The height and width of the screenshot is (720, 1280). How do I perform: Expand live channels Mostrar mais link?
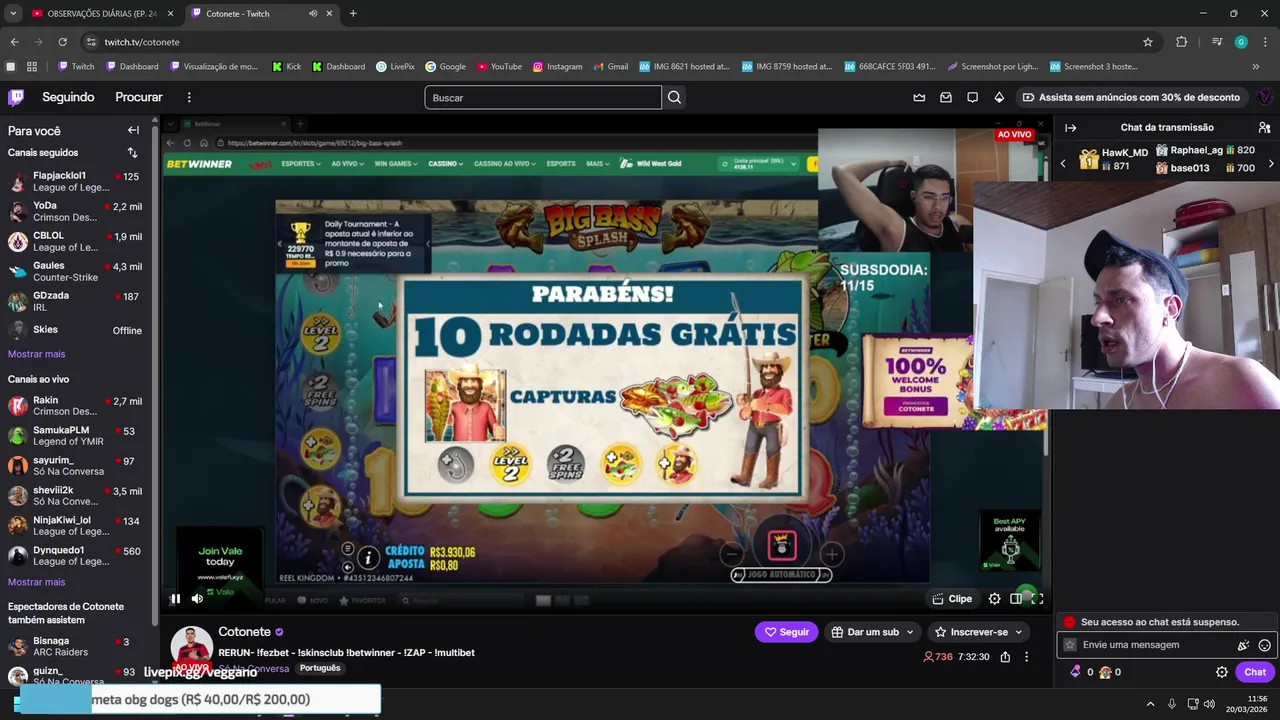[x=36, y=582]
